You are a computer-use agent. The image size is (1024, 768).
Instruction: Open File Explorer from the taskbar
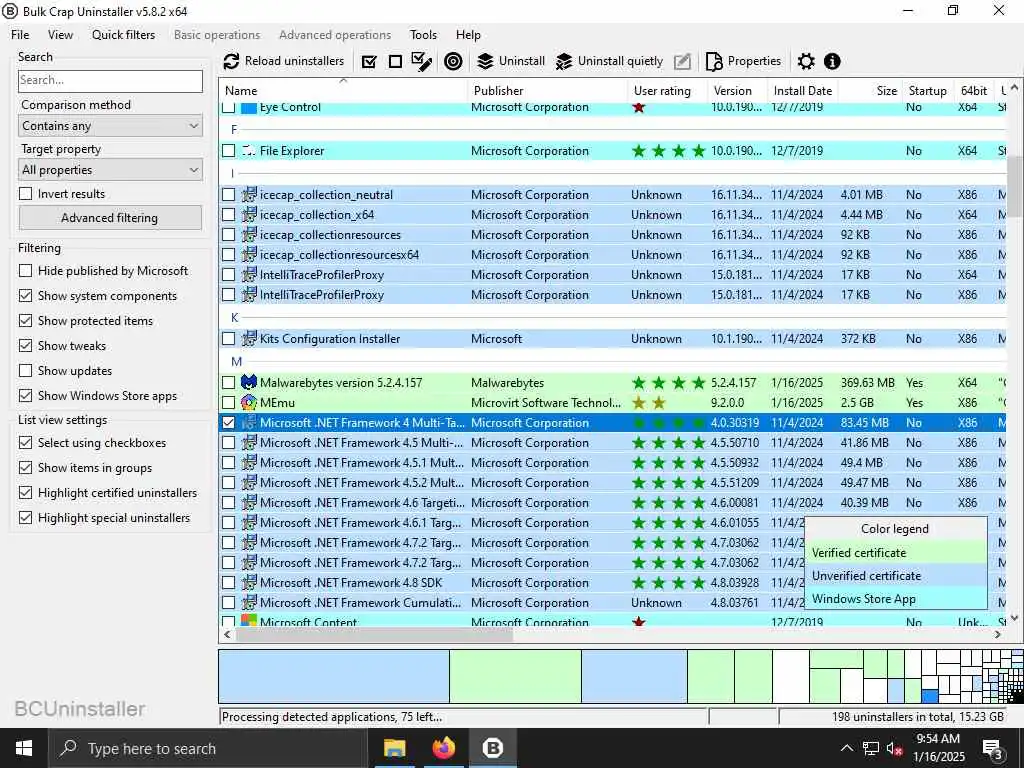[394, 748]
